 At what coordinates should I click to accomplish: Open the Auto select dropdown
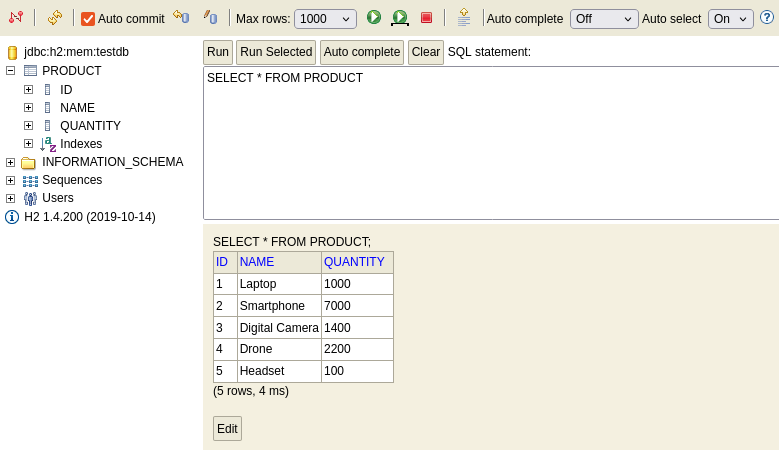731,19
